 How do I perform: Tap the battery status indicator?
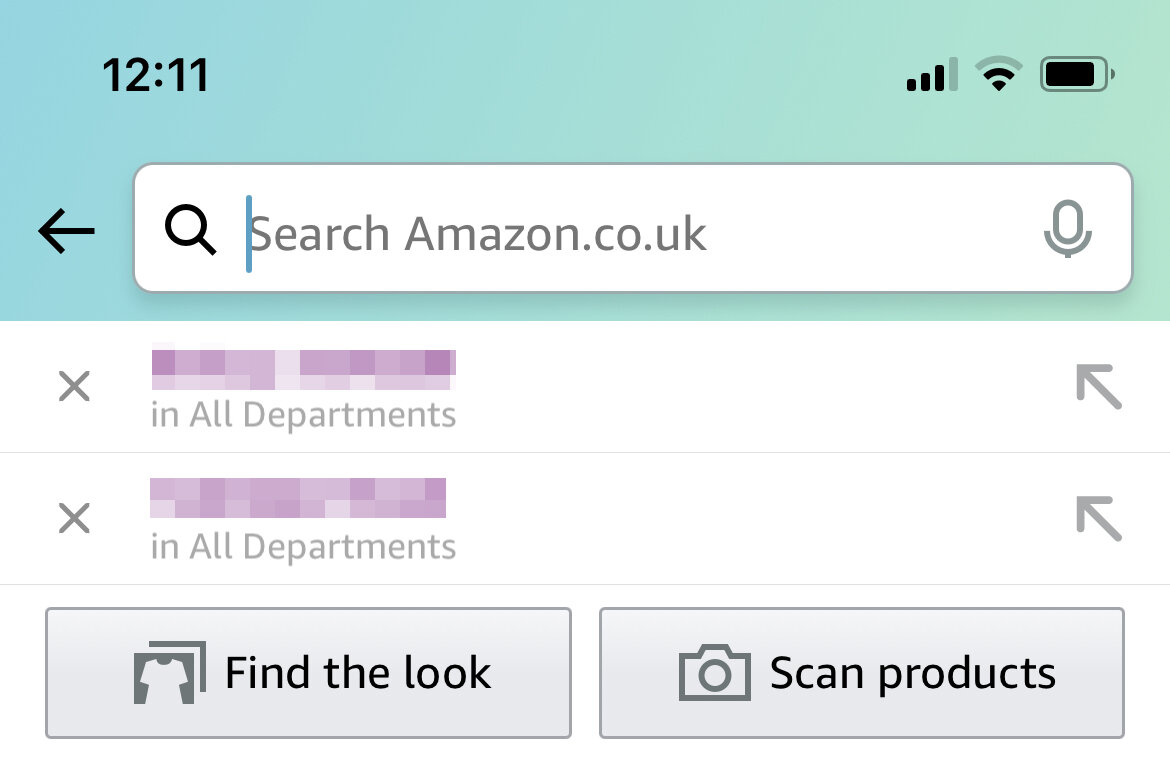tap(1077, 74)
